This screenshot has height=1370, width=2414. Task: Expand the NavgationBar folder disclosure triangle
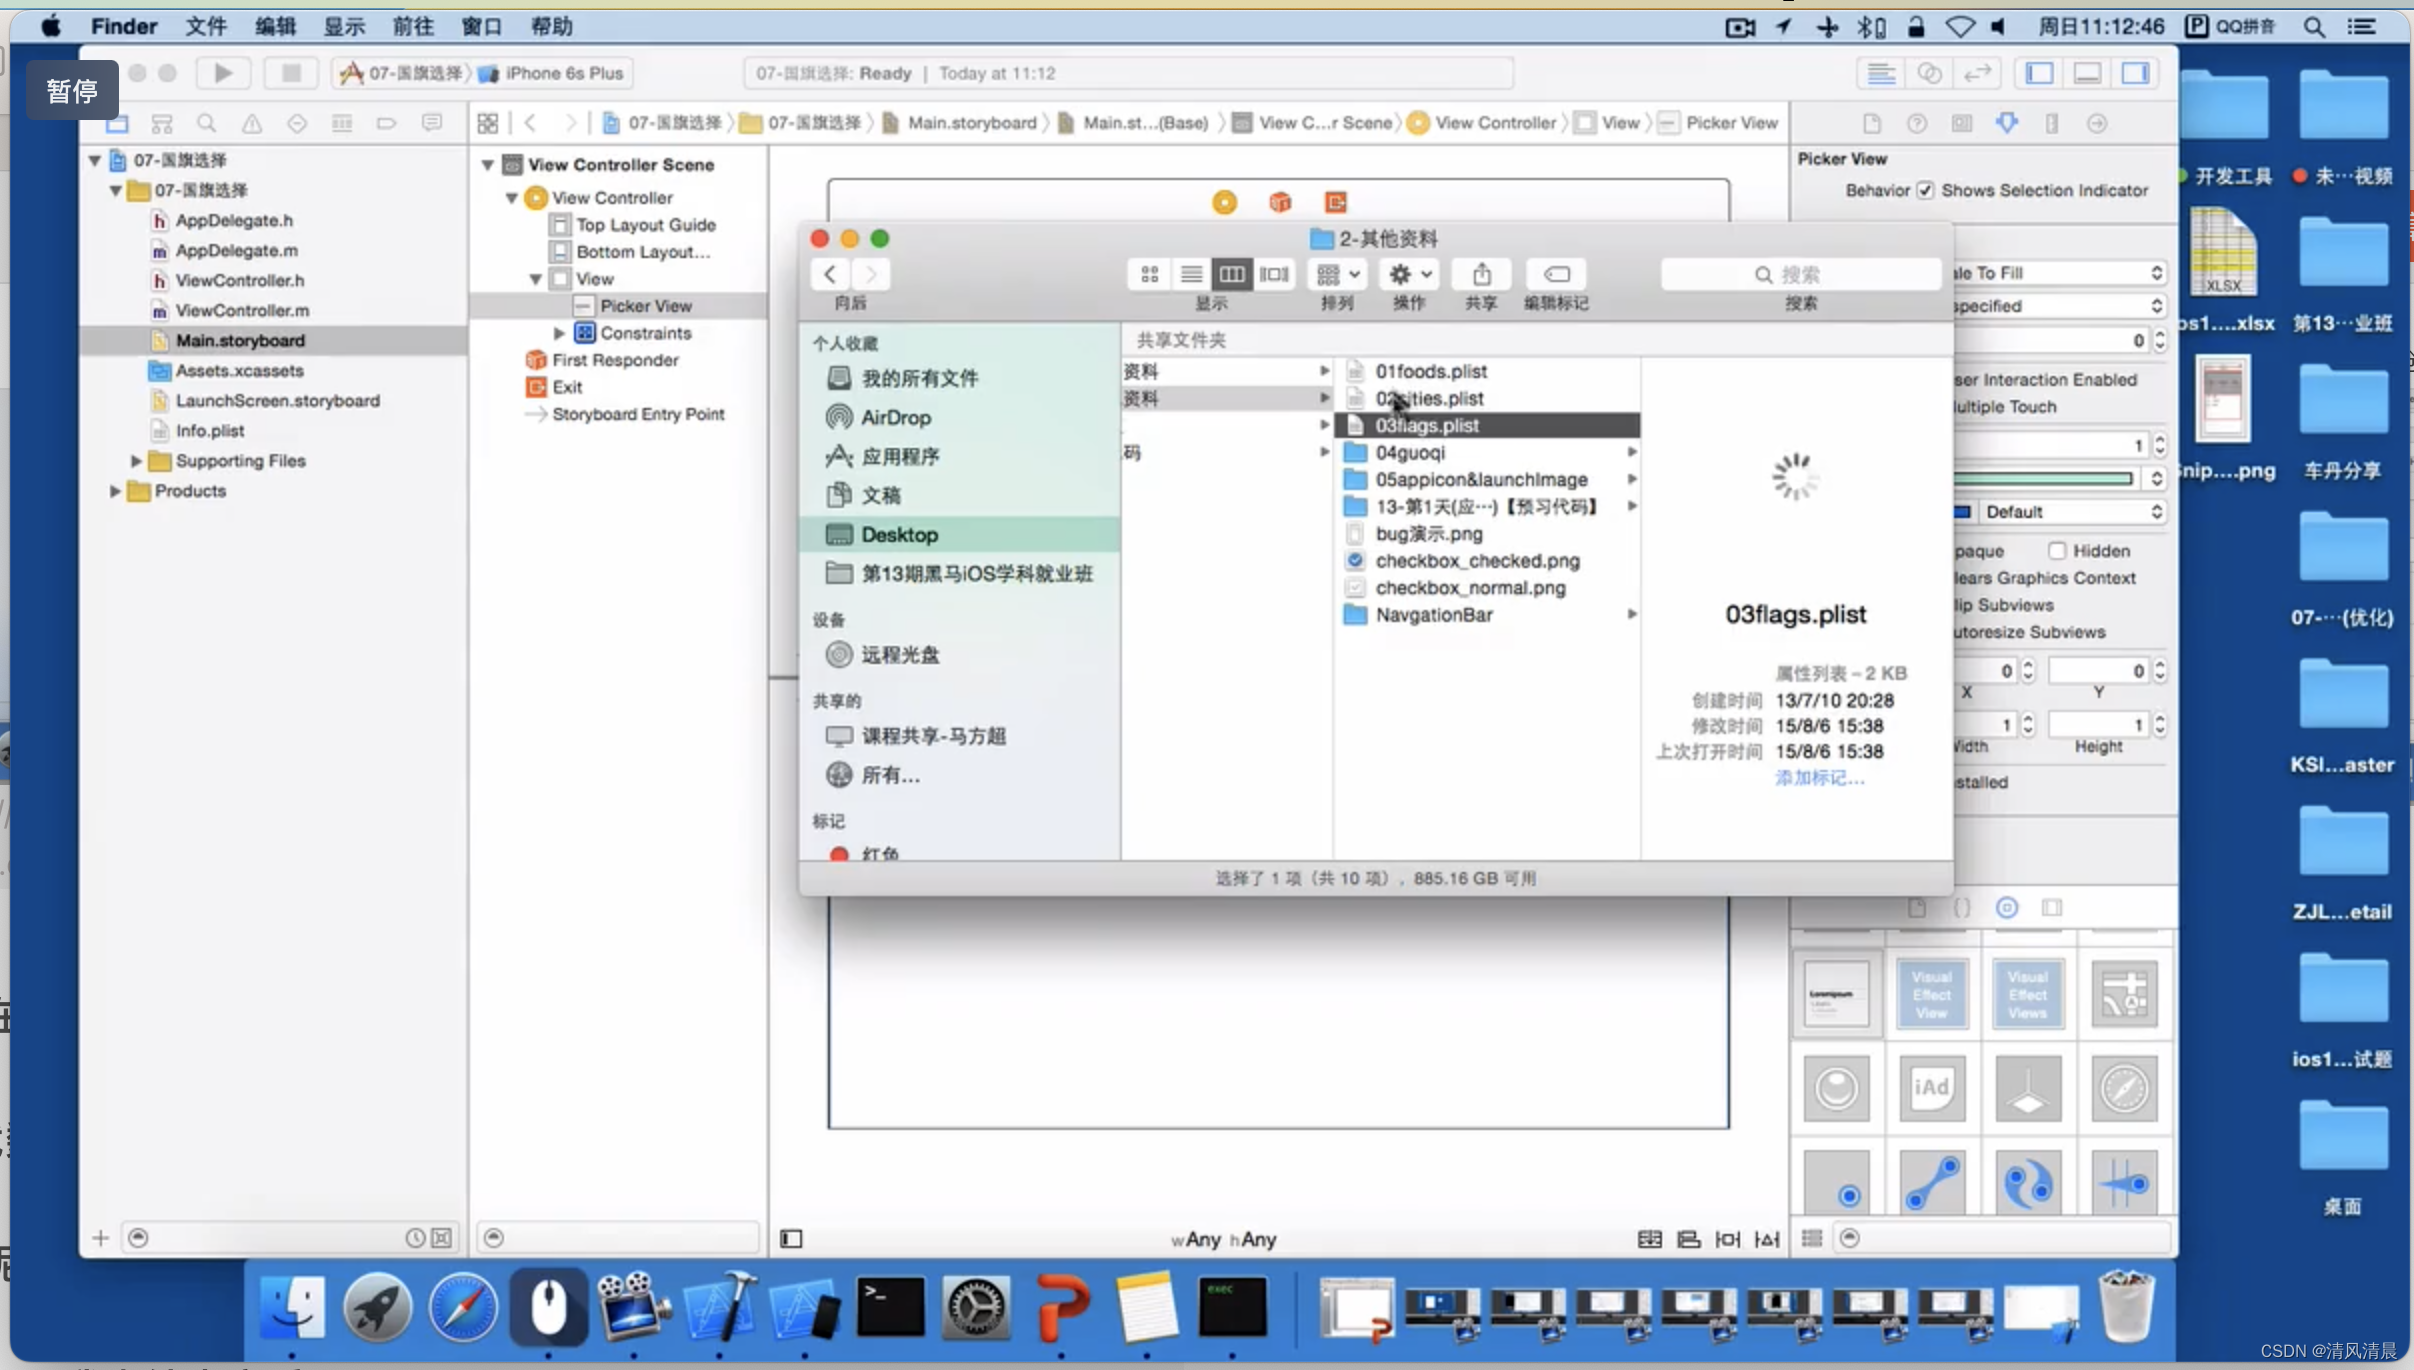point(1630,614)
